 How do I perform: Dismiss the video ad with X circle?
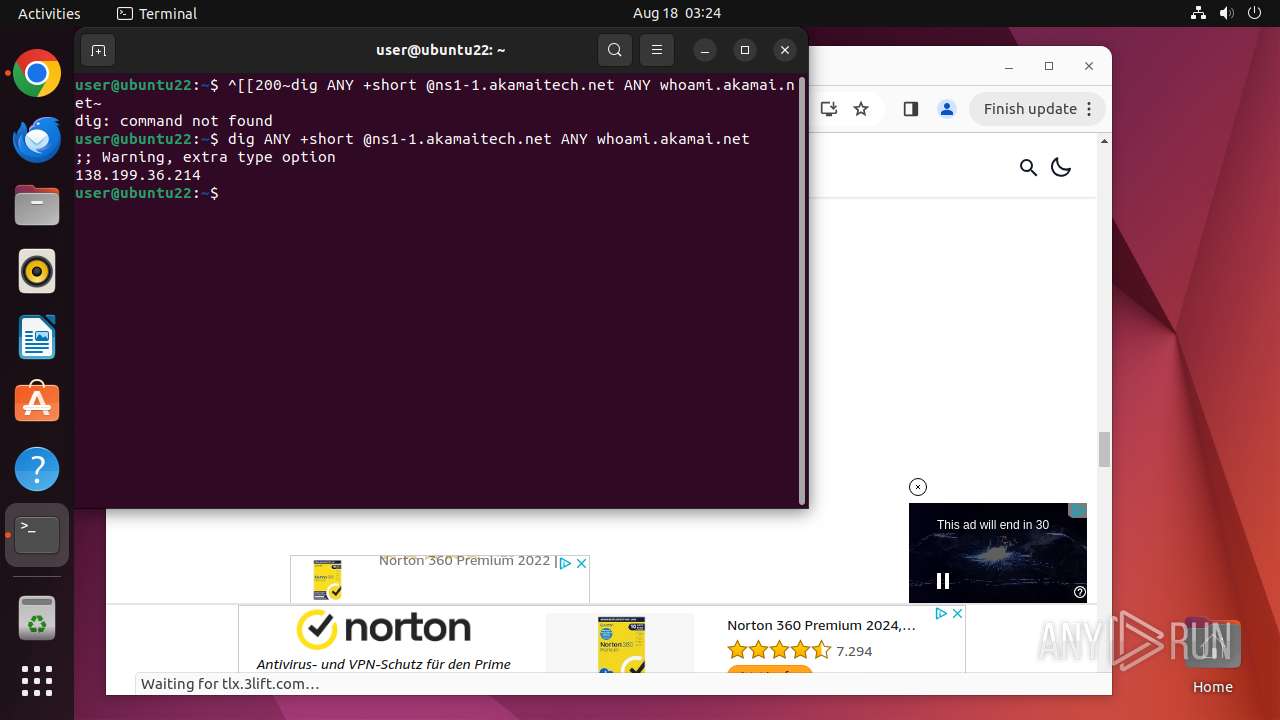point(918,487)
